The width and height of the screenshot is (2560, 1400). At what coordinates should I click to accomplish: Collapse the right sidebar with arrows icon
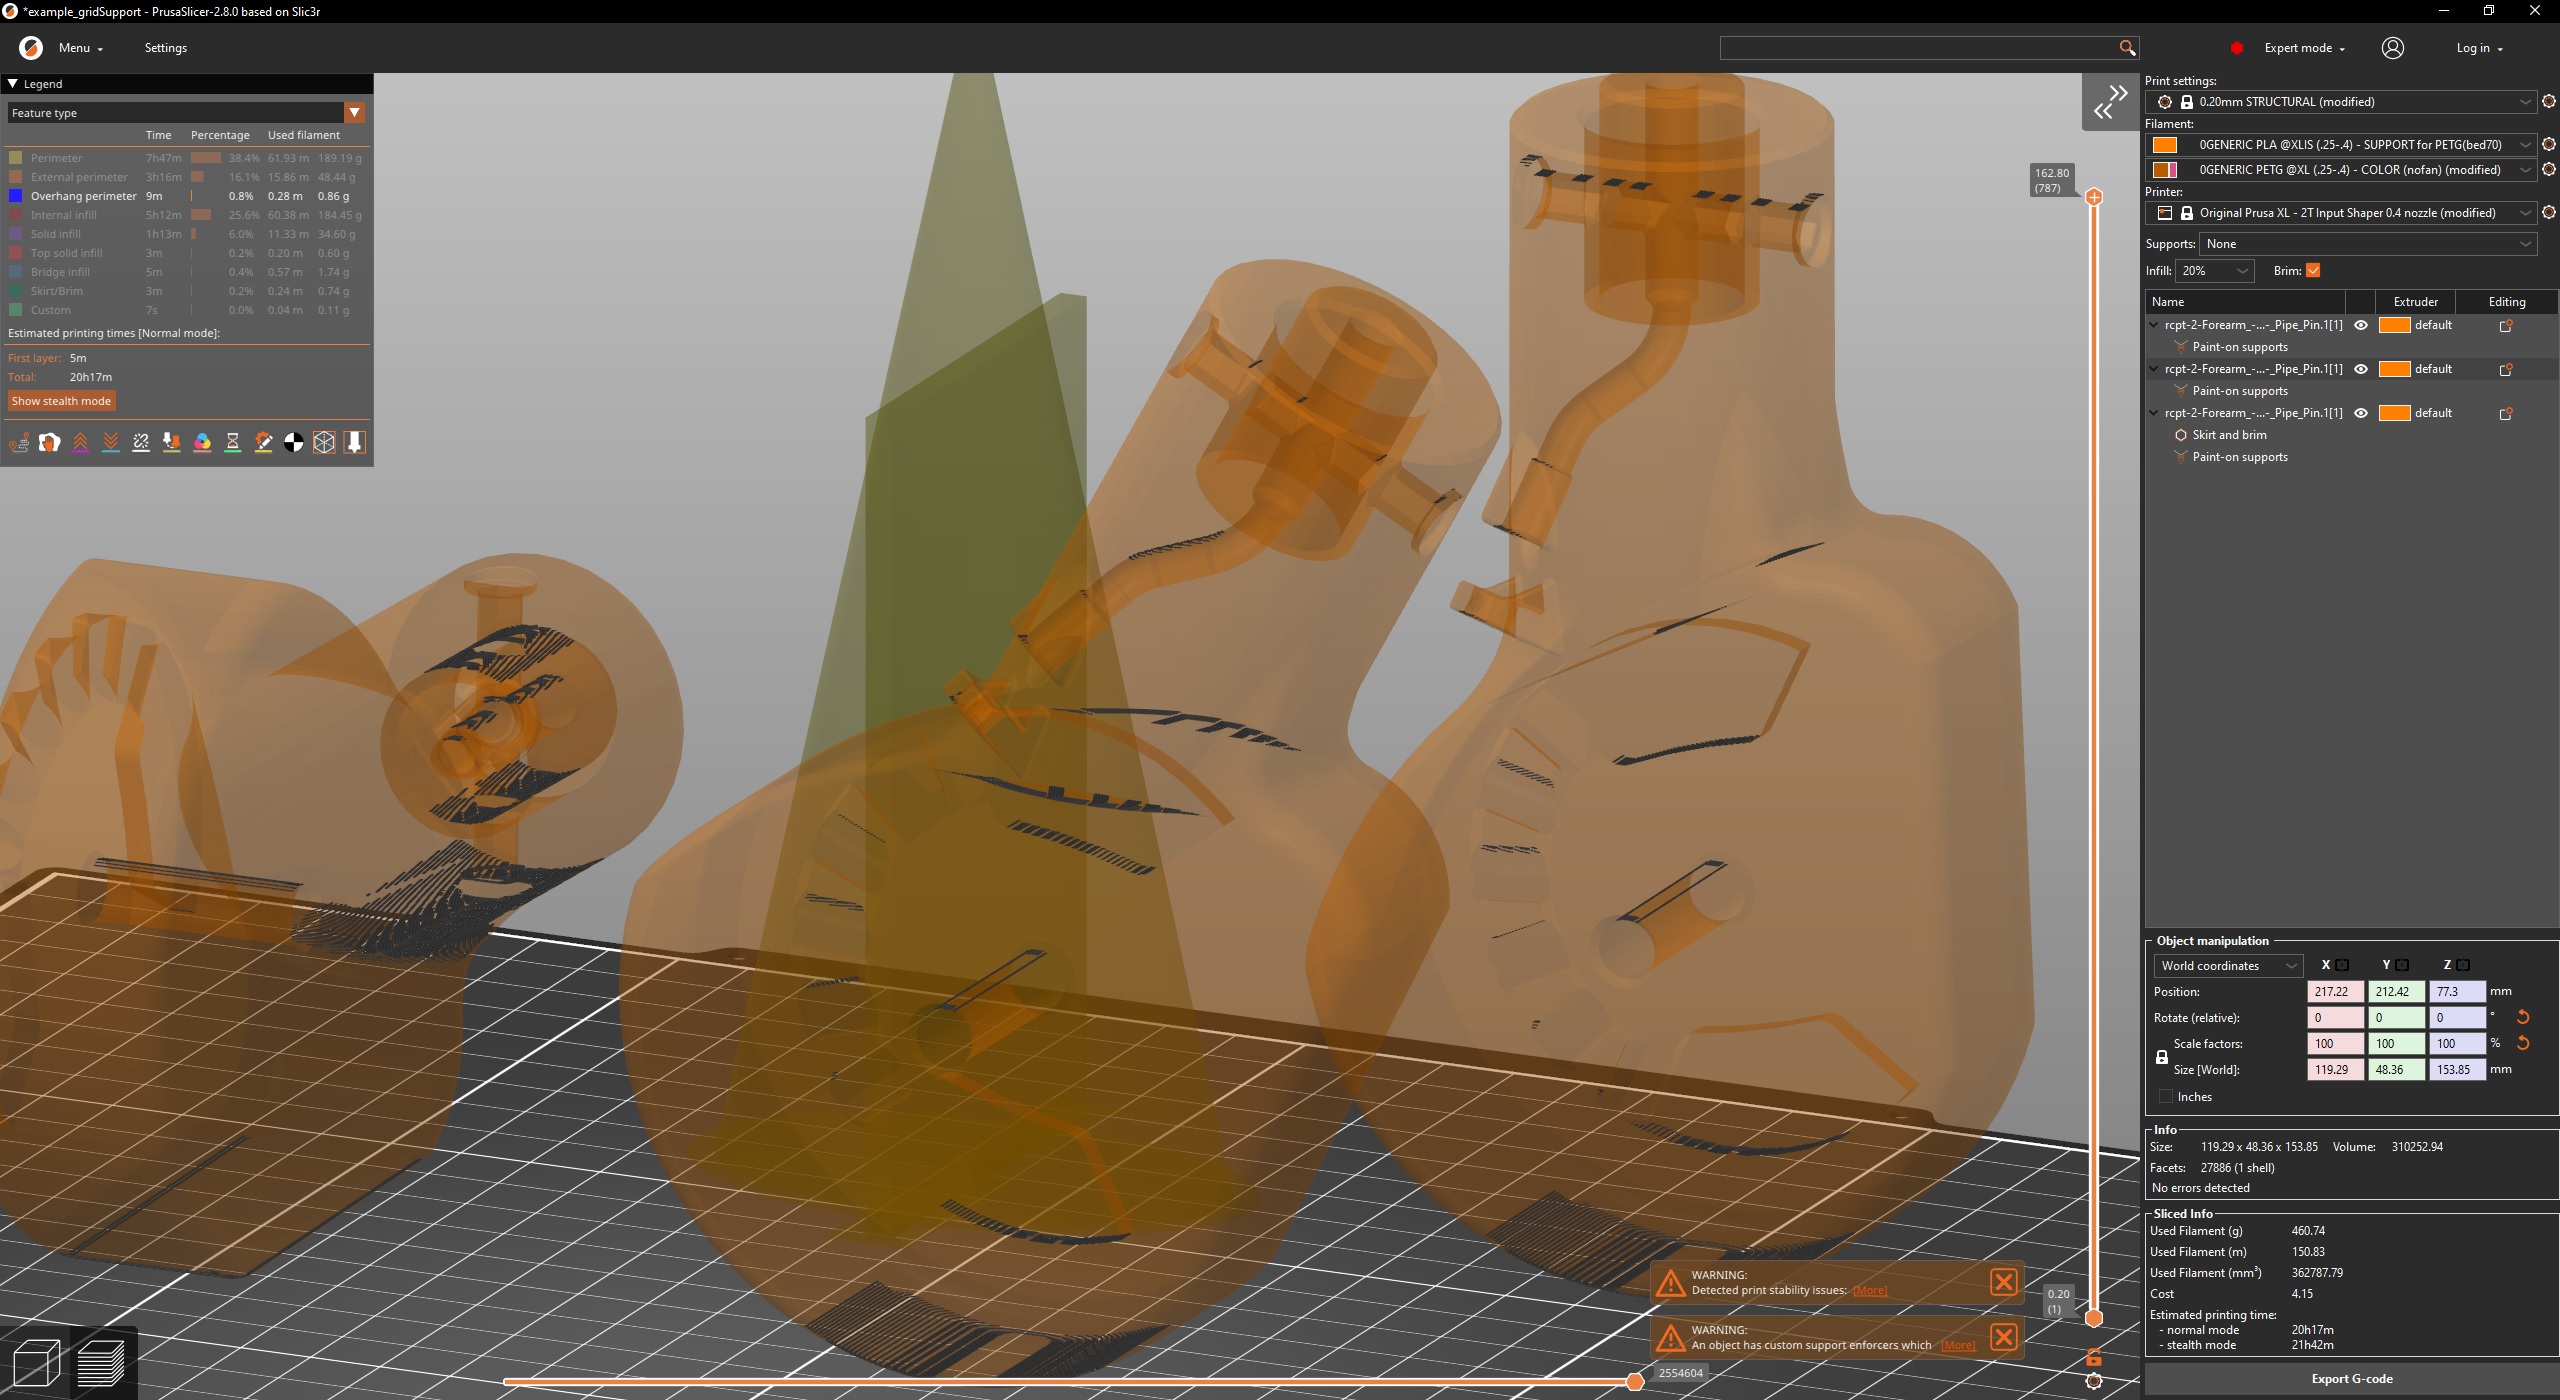2110,101
